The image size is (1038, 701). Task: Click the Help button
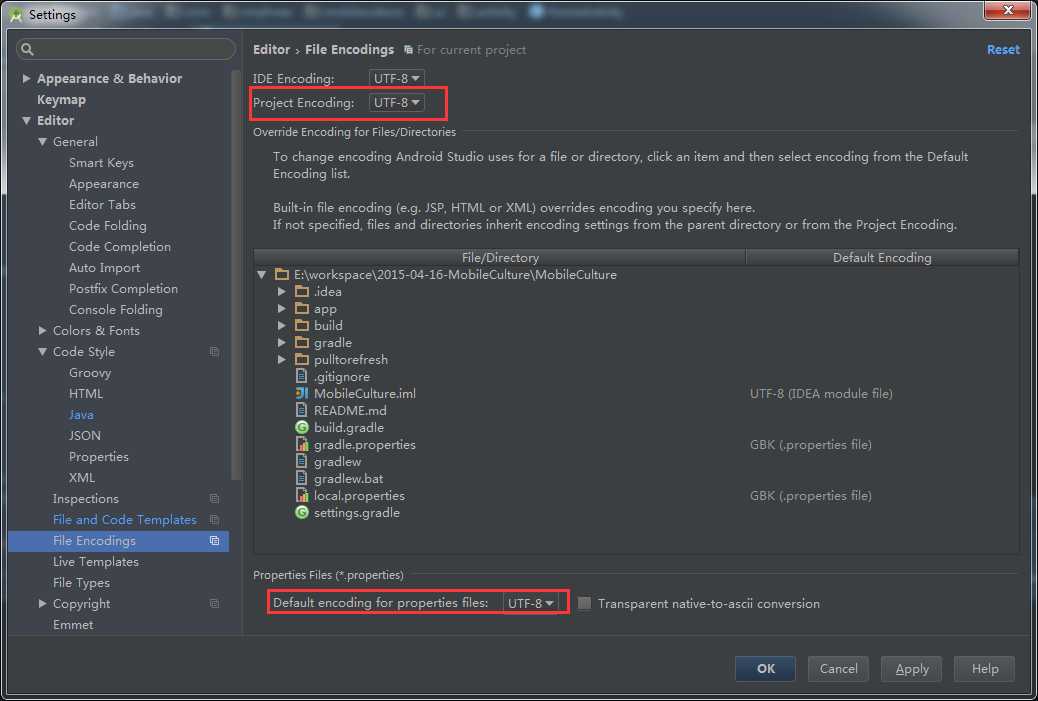point(984,669)
